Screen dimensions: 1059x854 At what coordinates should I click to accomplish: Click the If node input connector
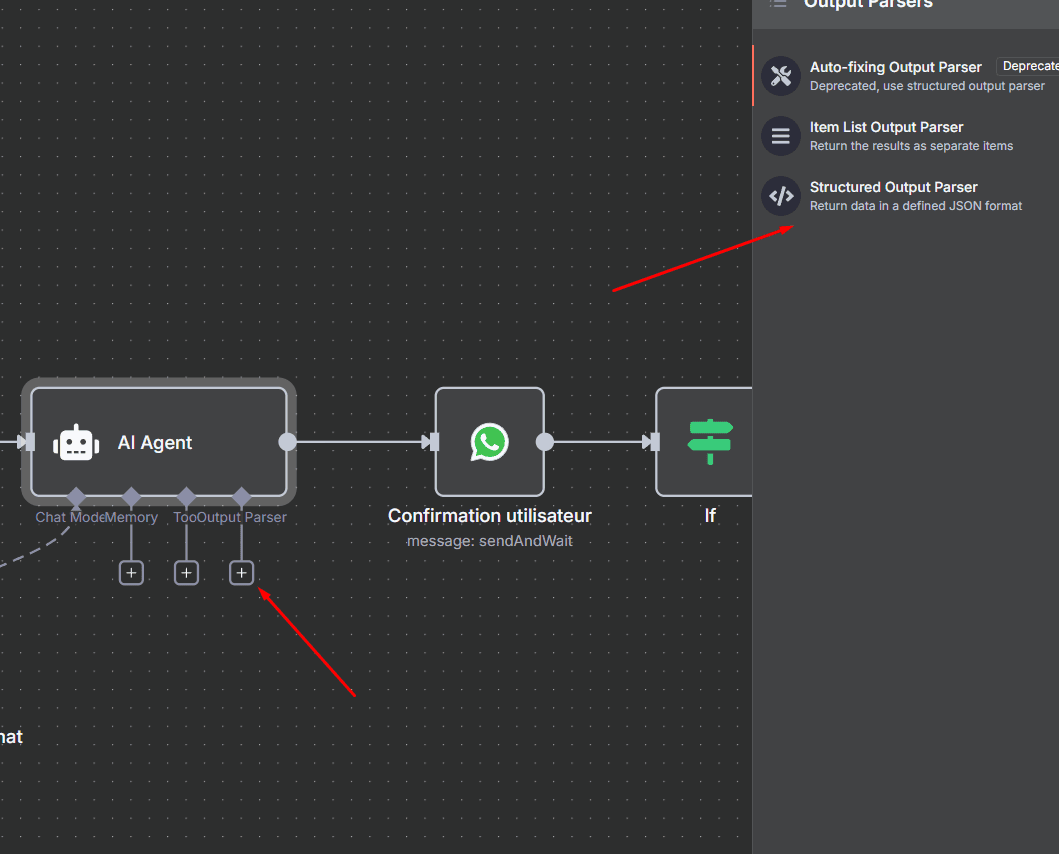tap(654, 442)
